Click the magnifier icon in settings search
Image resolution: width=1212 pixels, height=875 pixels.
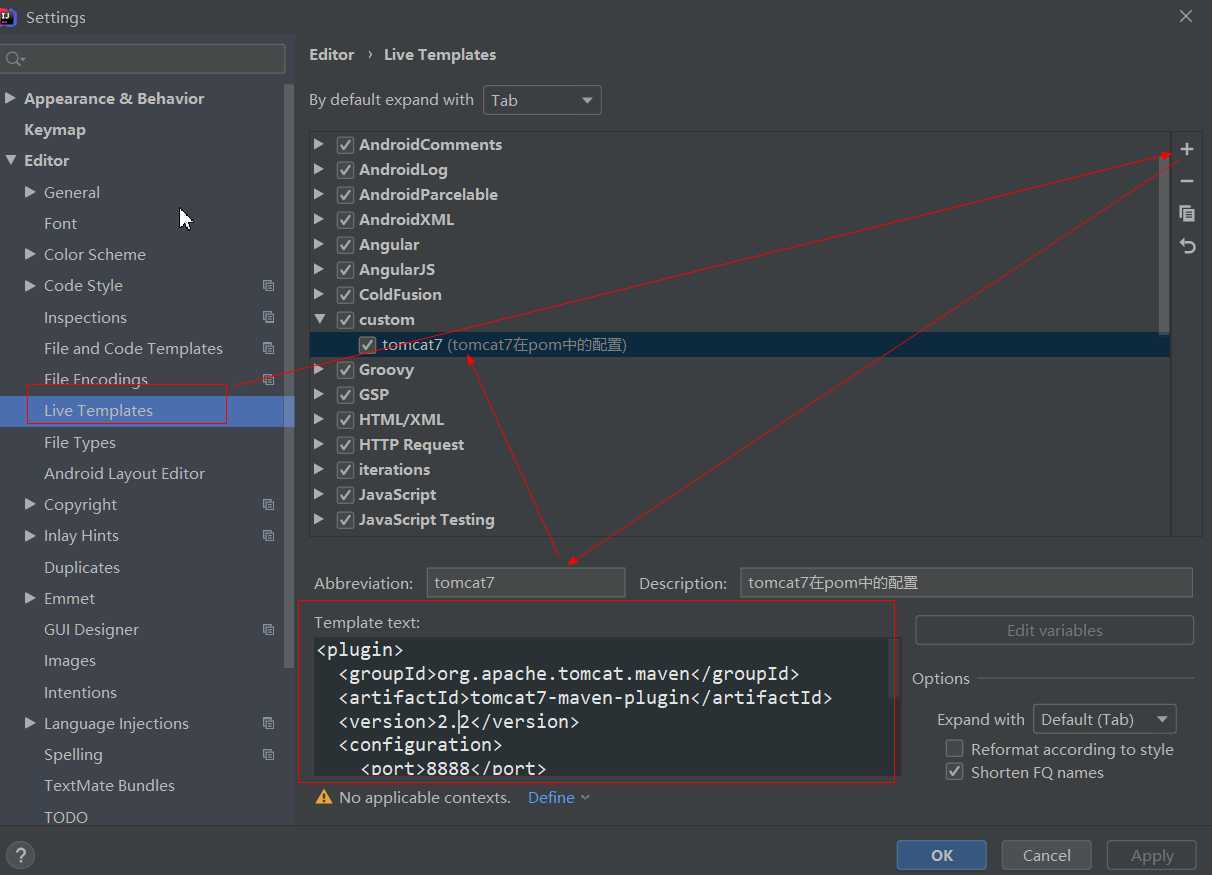point(14,59)
